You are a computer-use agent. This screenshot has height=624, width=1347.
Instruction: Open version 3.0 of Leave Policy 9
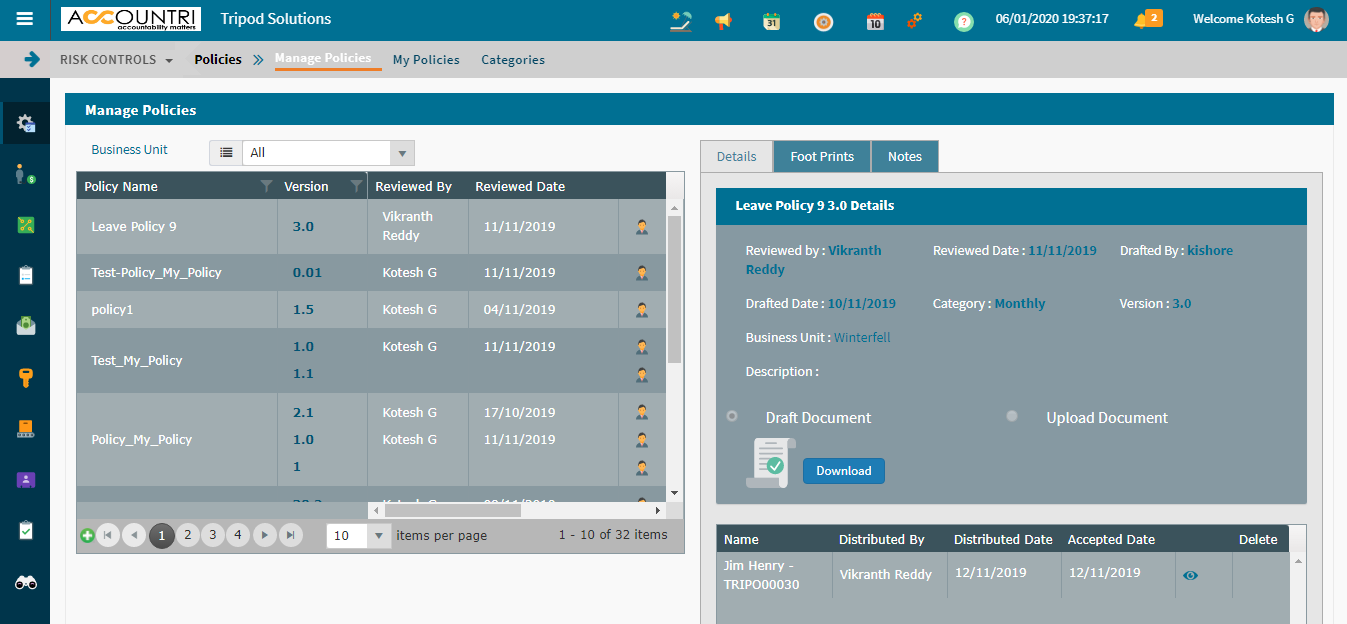(x=303, y=227)
